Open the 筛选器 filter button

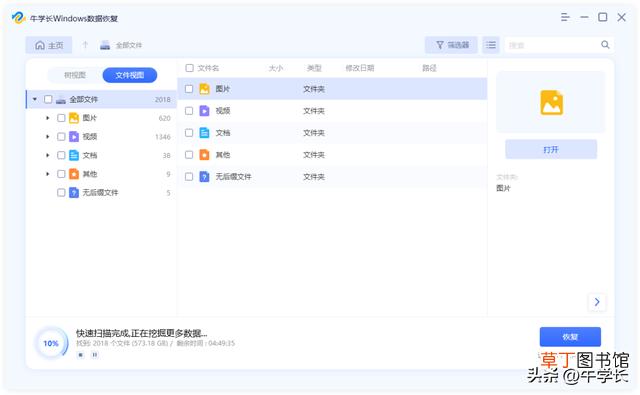451,45
